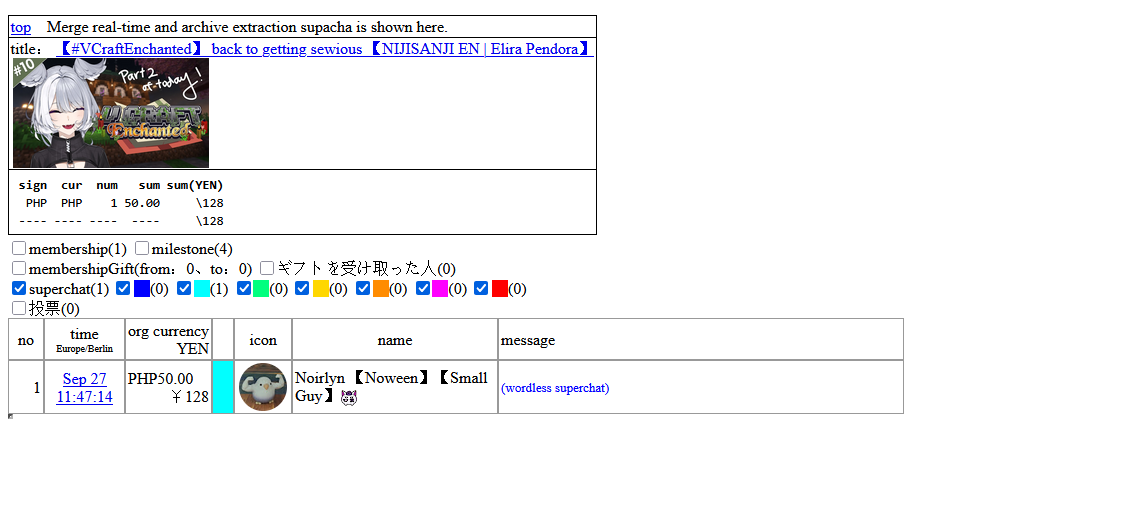Click the cyan tier cell in row 1
This screenshot has width=1139, height=524.
coord(223,387)
